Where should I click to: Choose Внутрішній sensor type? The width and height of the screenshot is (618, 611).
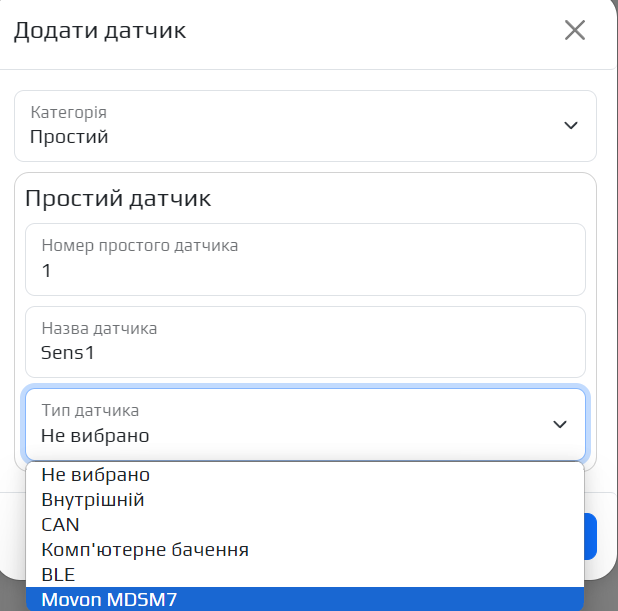point(93,499)
